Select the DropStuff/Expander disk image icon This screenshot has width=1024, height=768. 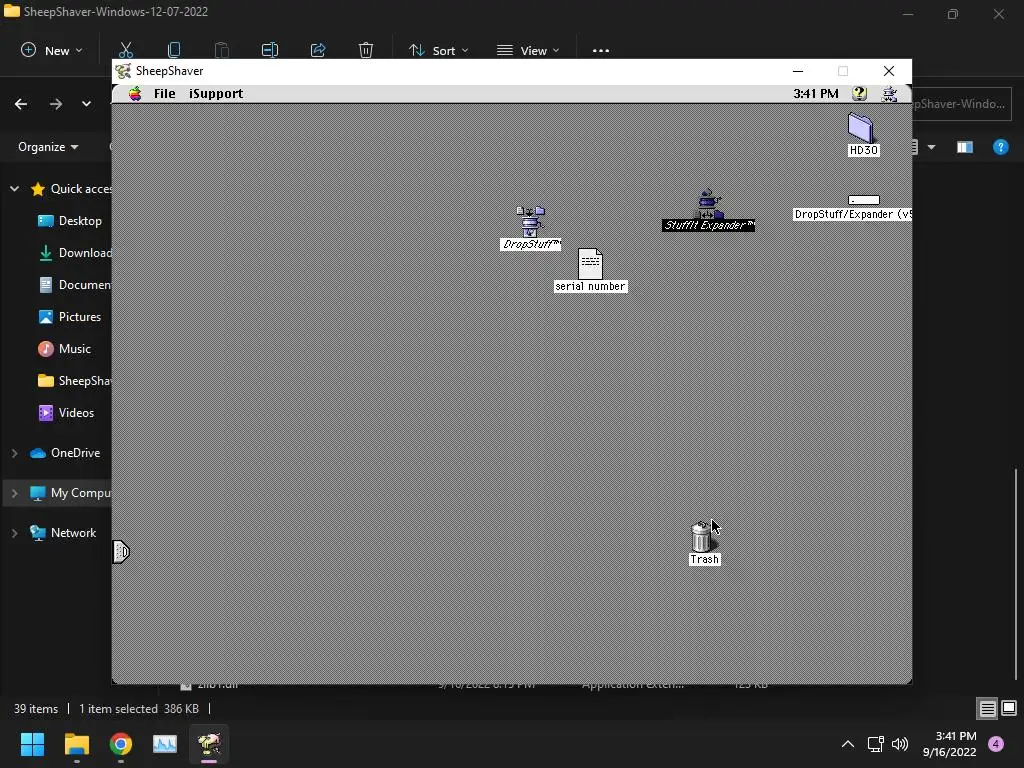click(x=863, y=200)
